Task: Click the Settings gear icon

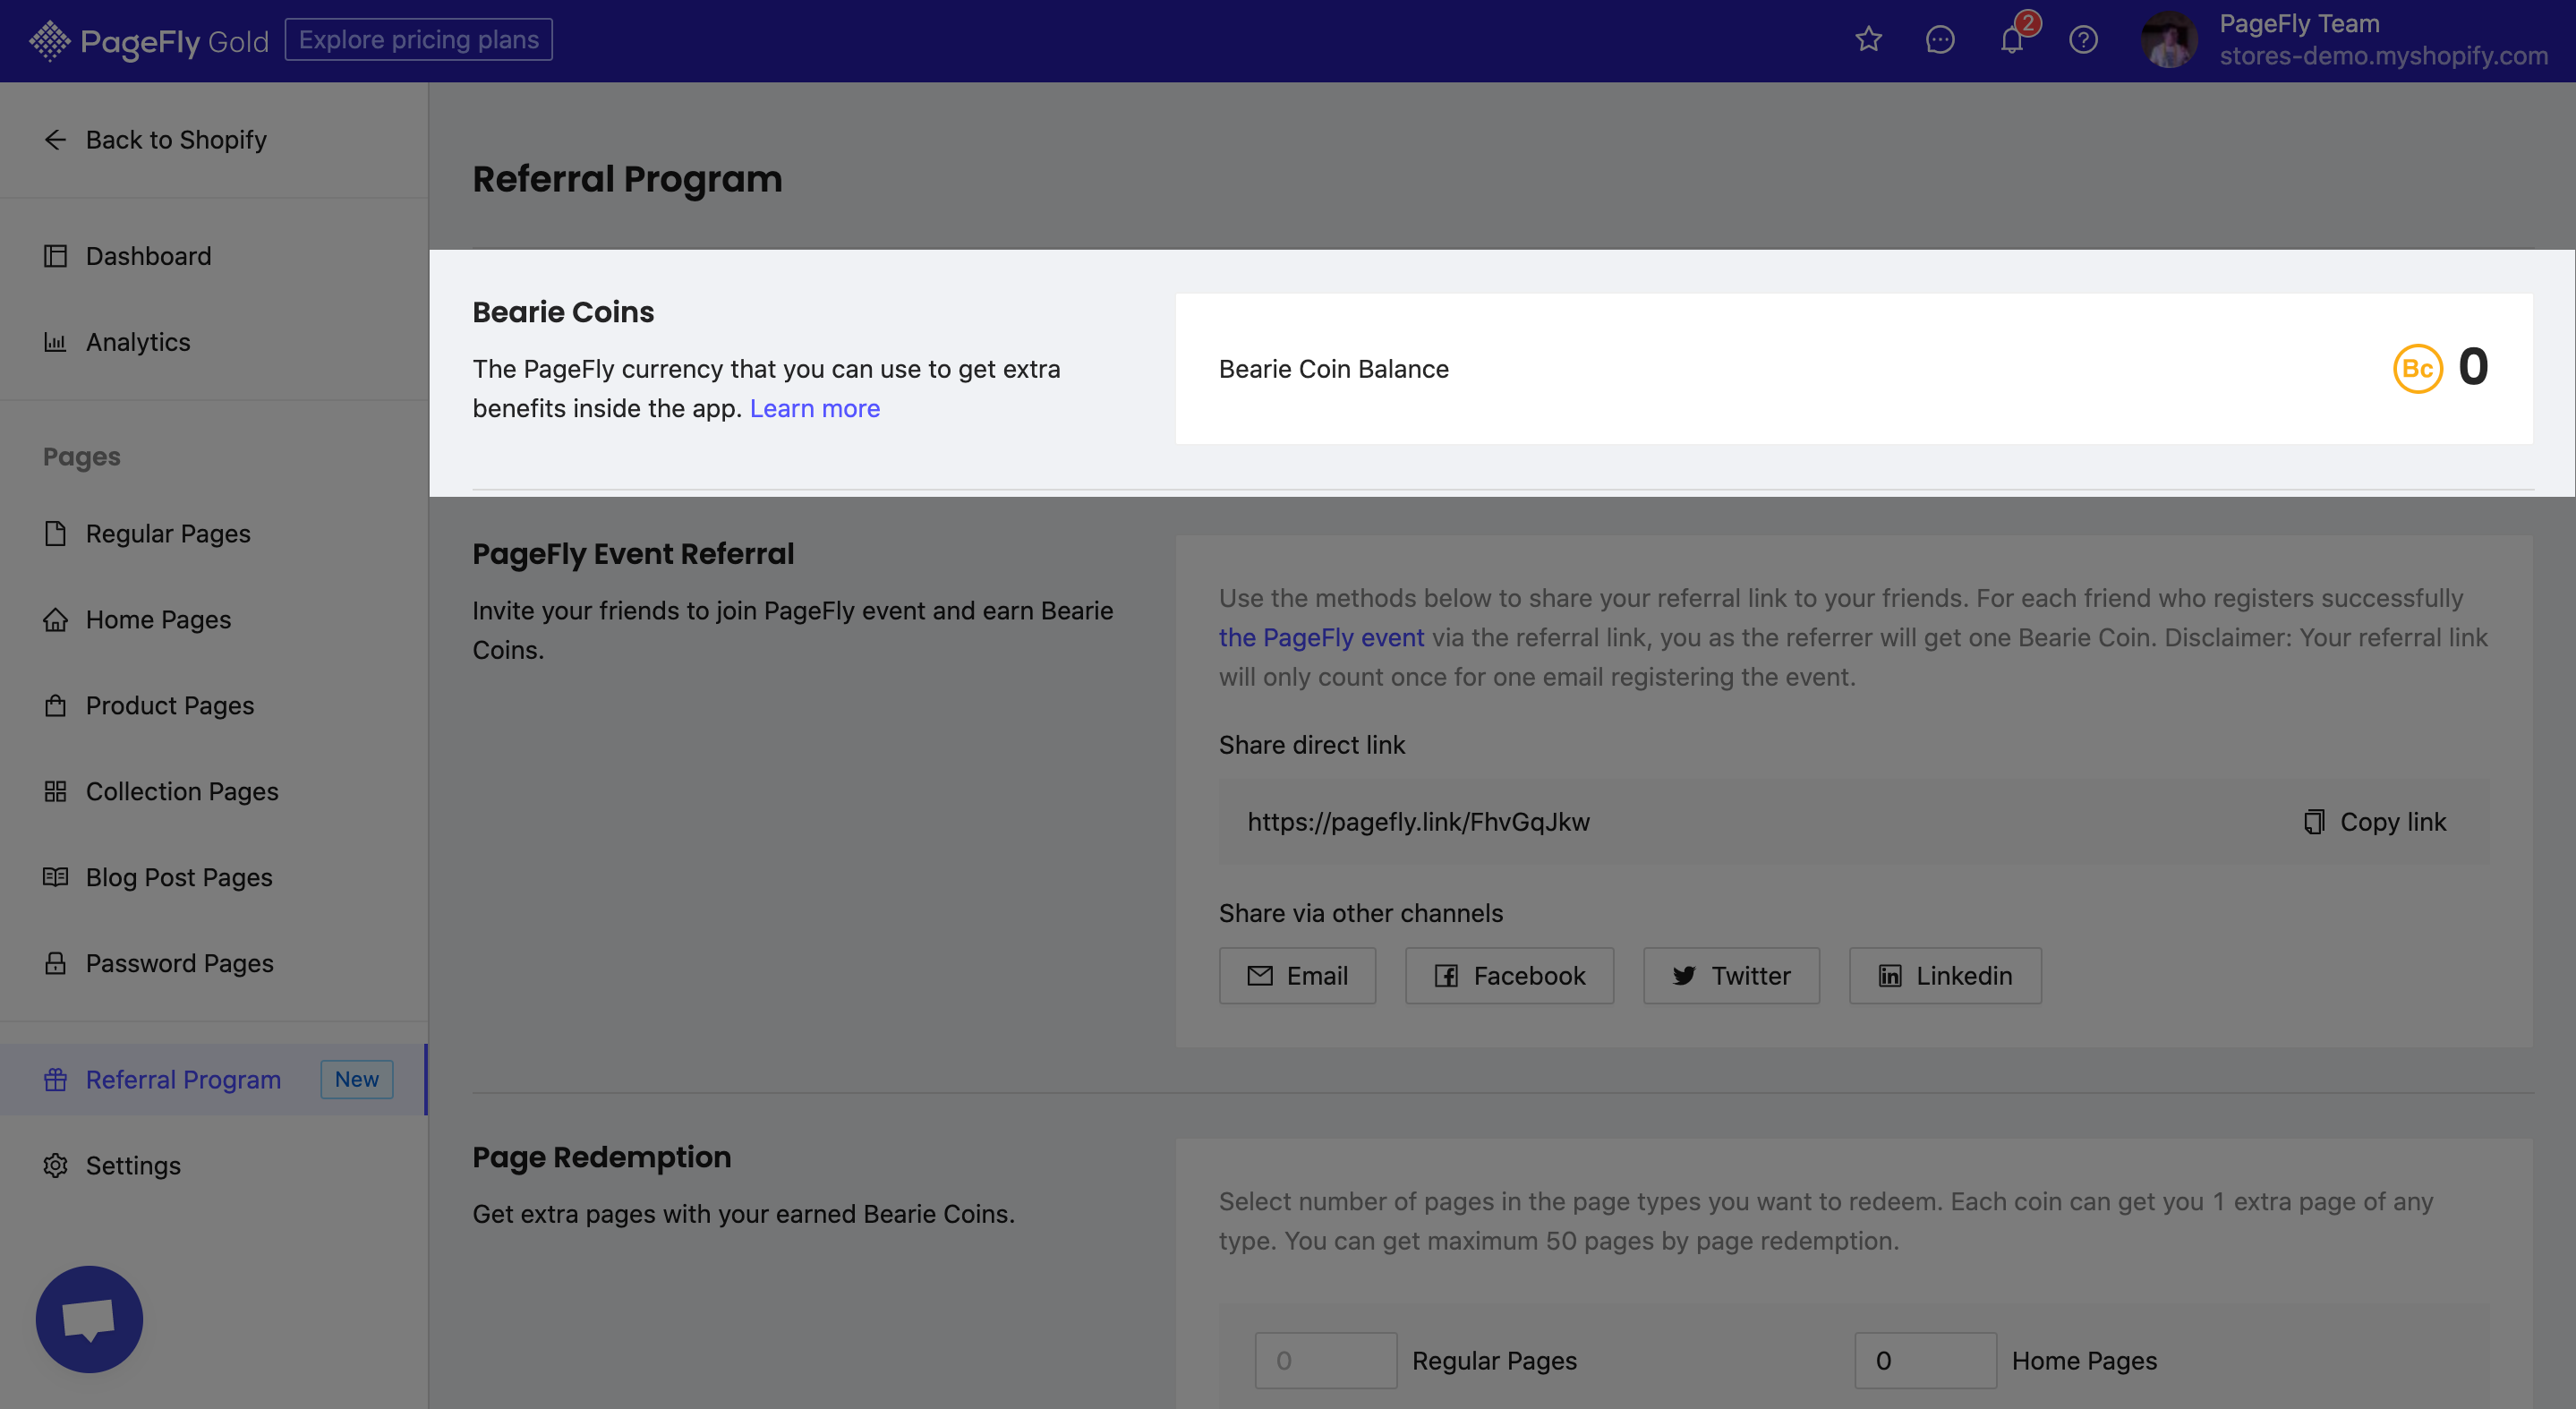Action: click(55, 1165)
